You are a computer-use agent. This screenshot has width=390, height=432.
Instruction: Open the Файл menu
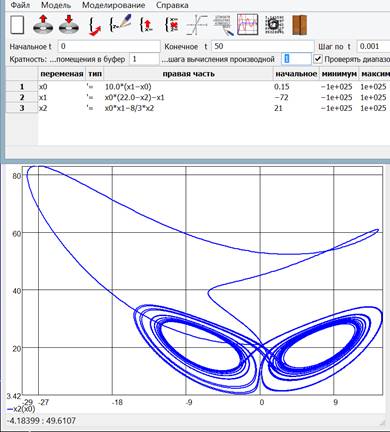point(20,5)
